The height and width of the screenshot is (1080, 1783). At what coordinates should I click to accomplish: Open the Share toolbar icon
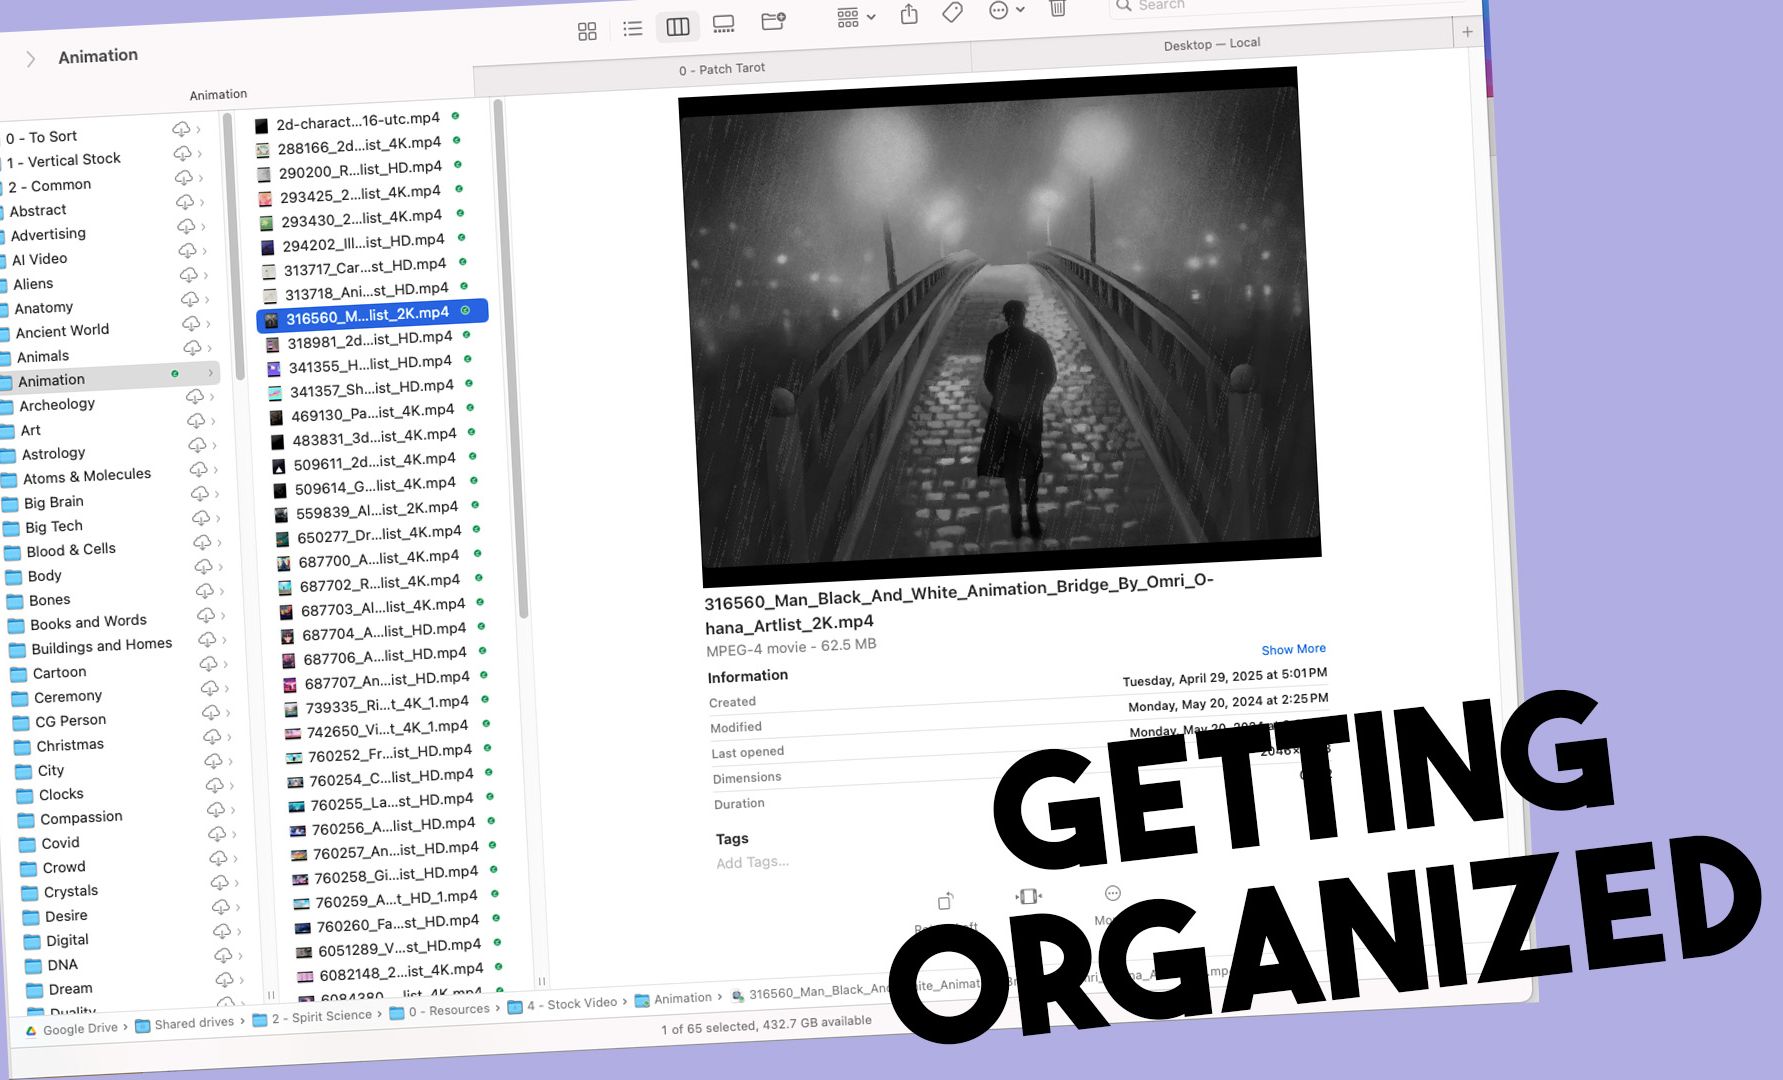[909, 14]
